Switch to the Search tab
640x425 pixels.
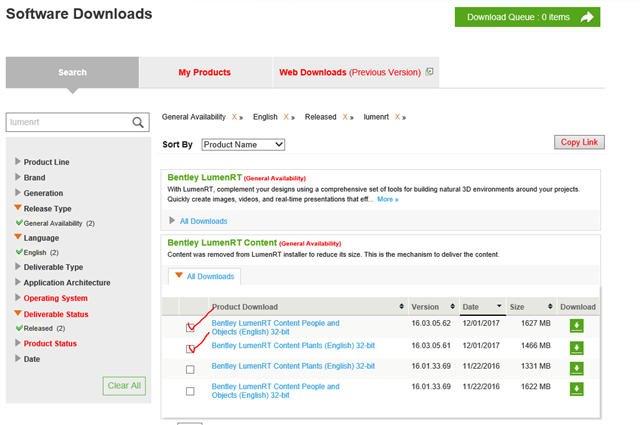(72, 72)
